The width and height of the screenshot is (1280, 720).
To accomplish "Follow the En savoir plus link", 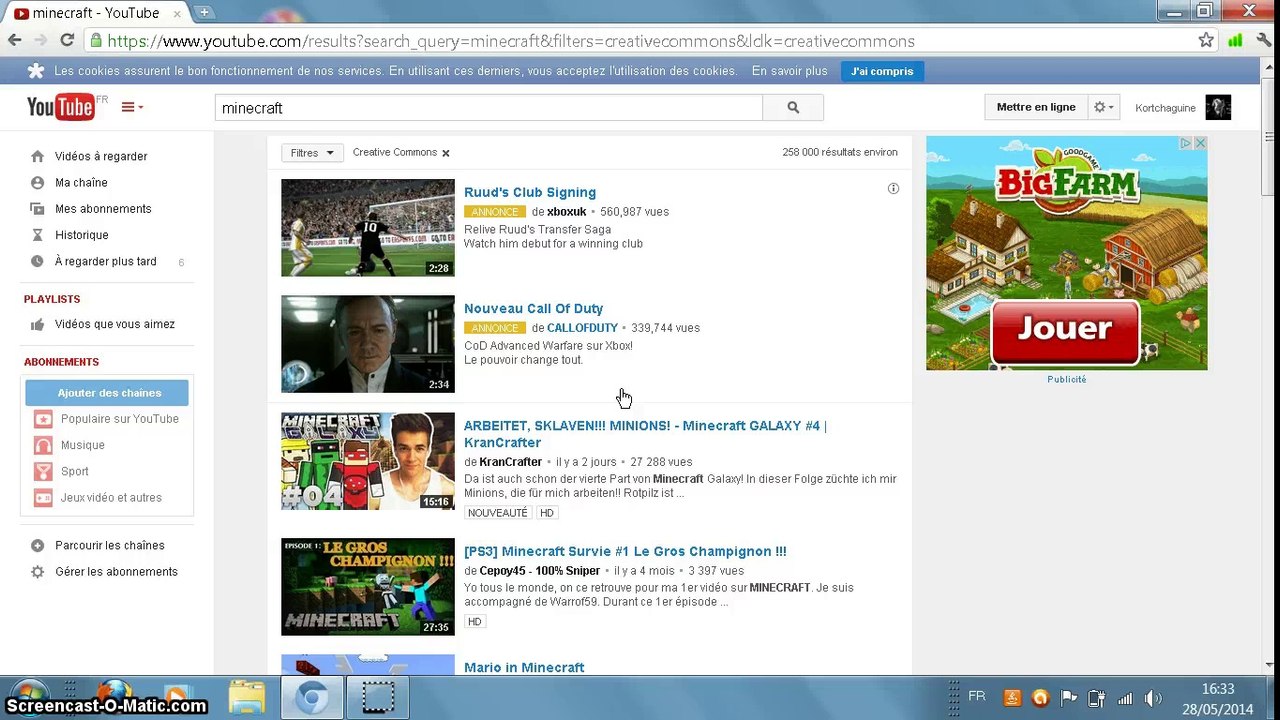I will coord(789,71).
